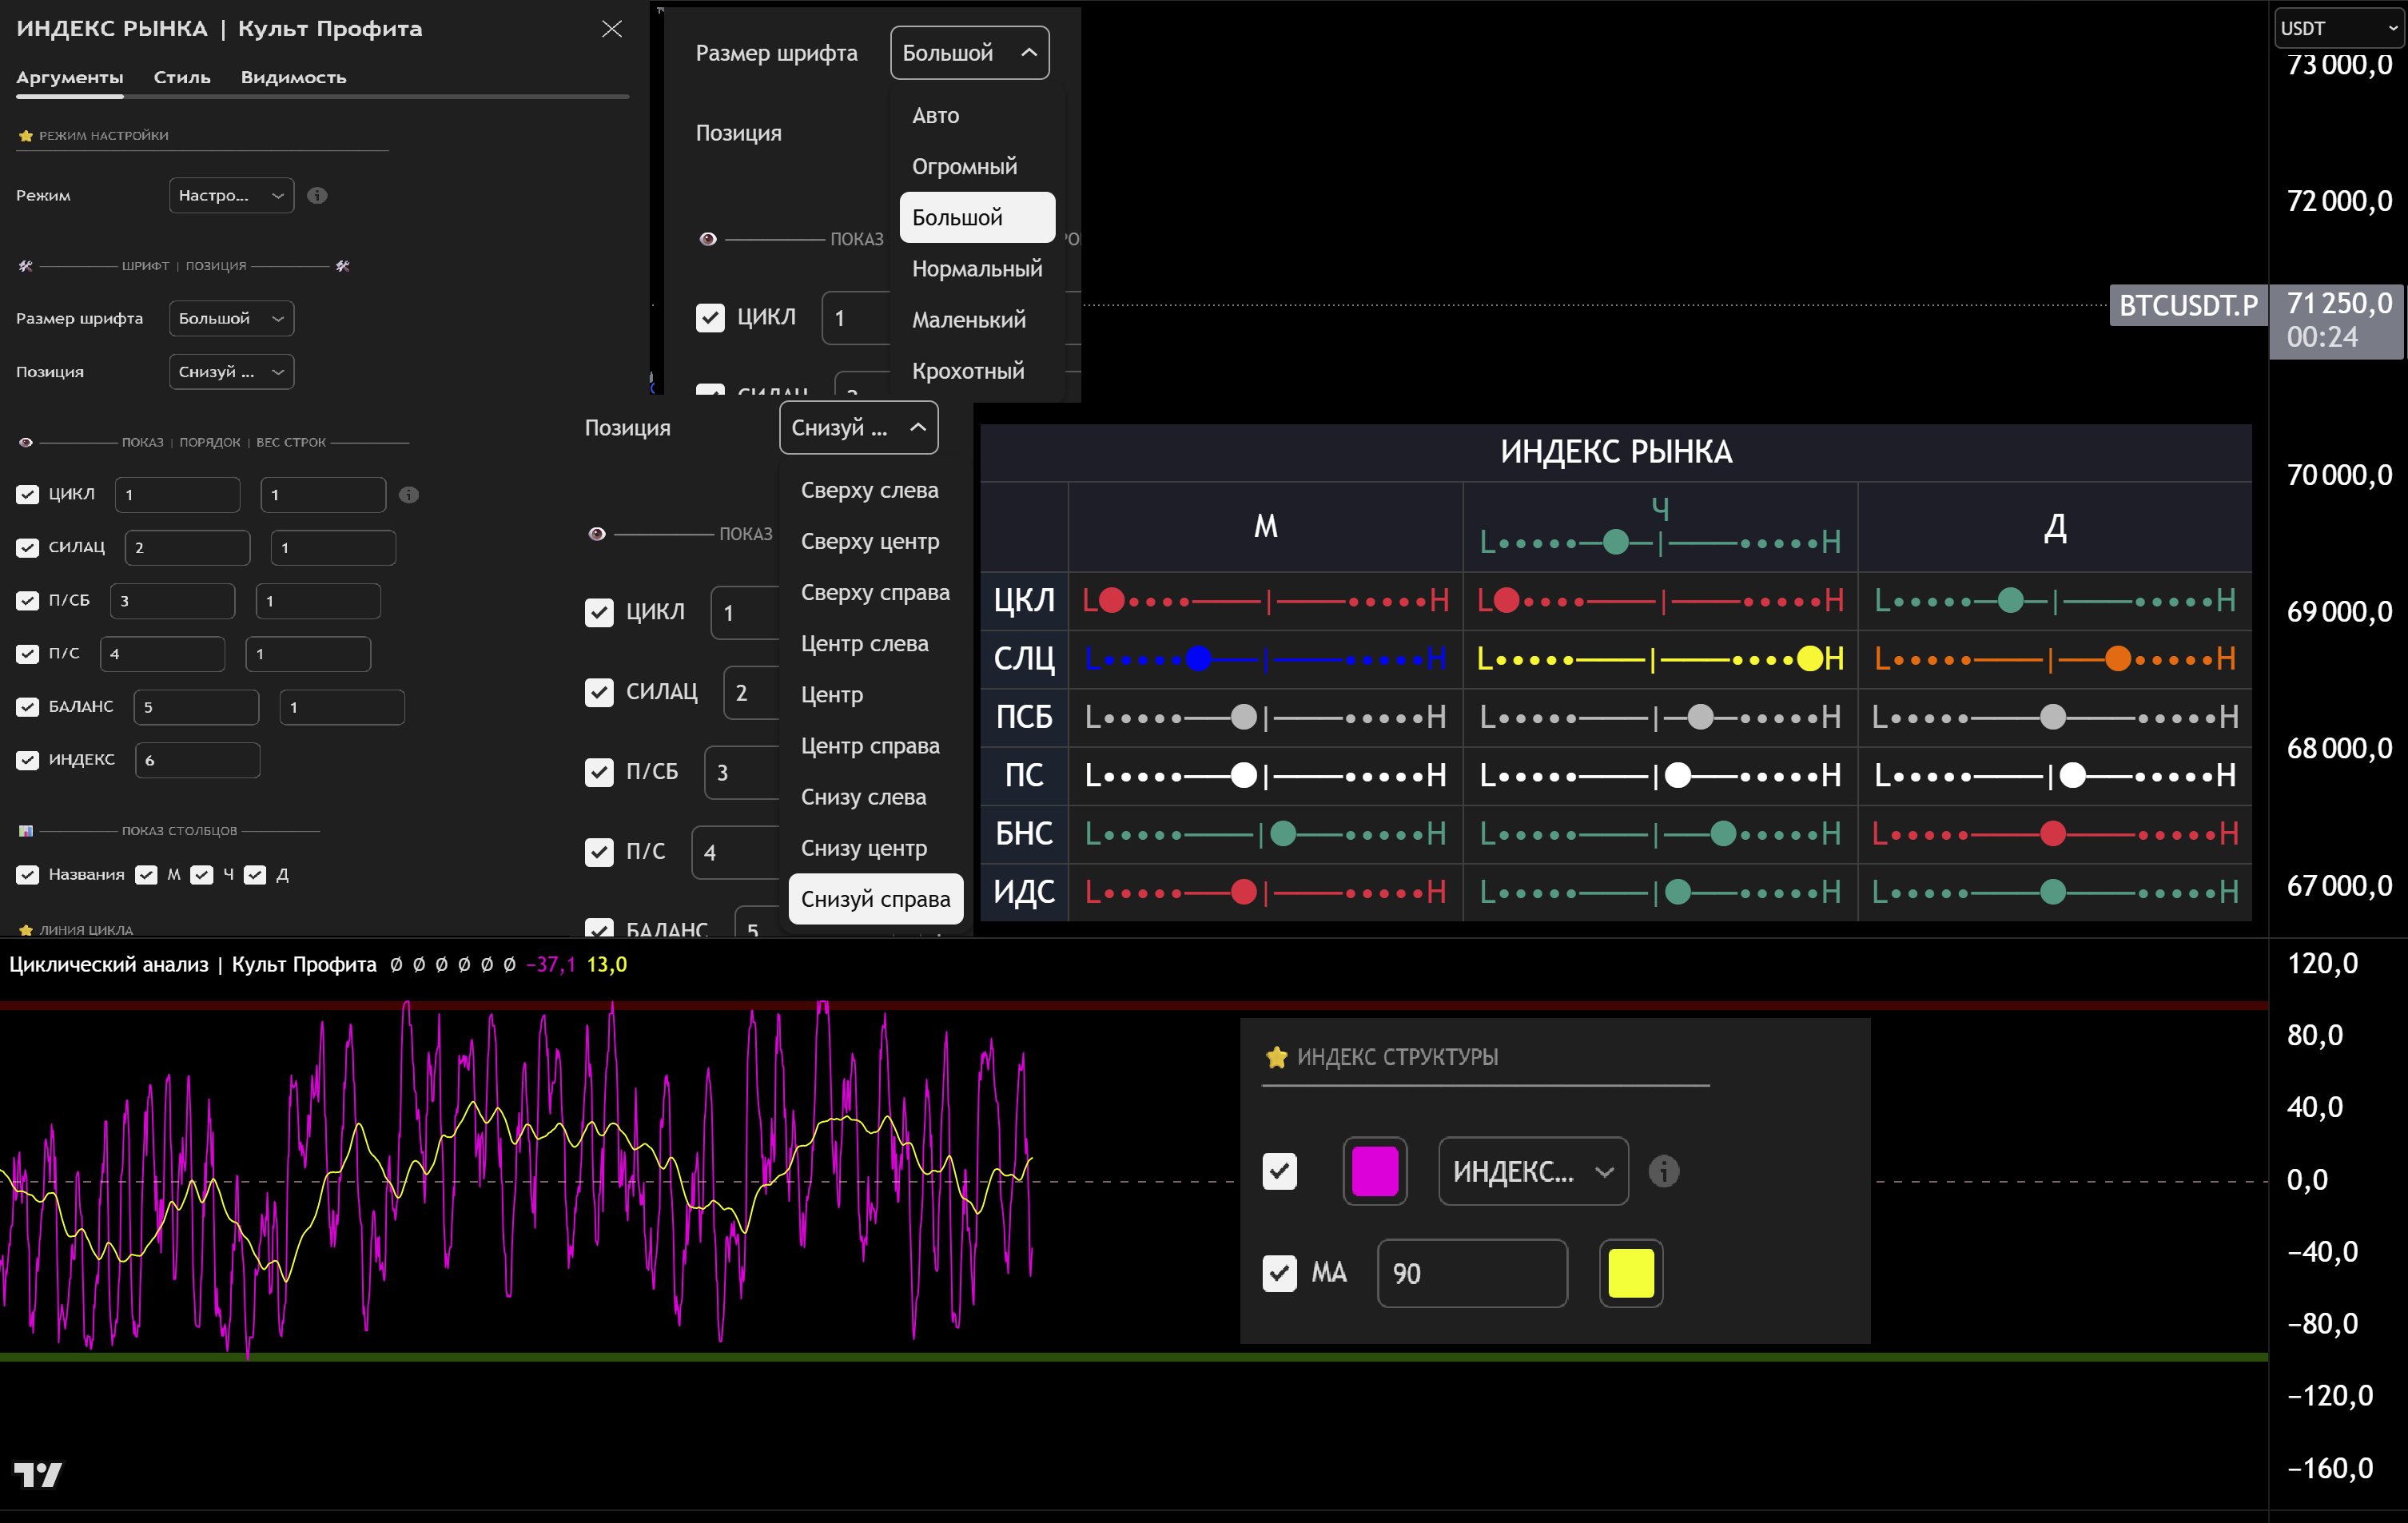Select Огромный font size option
Image resolution: width=2408 pixels, height=1523 pixels.
964,166
